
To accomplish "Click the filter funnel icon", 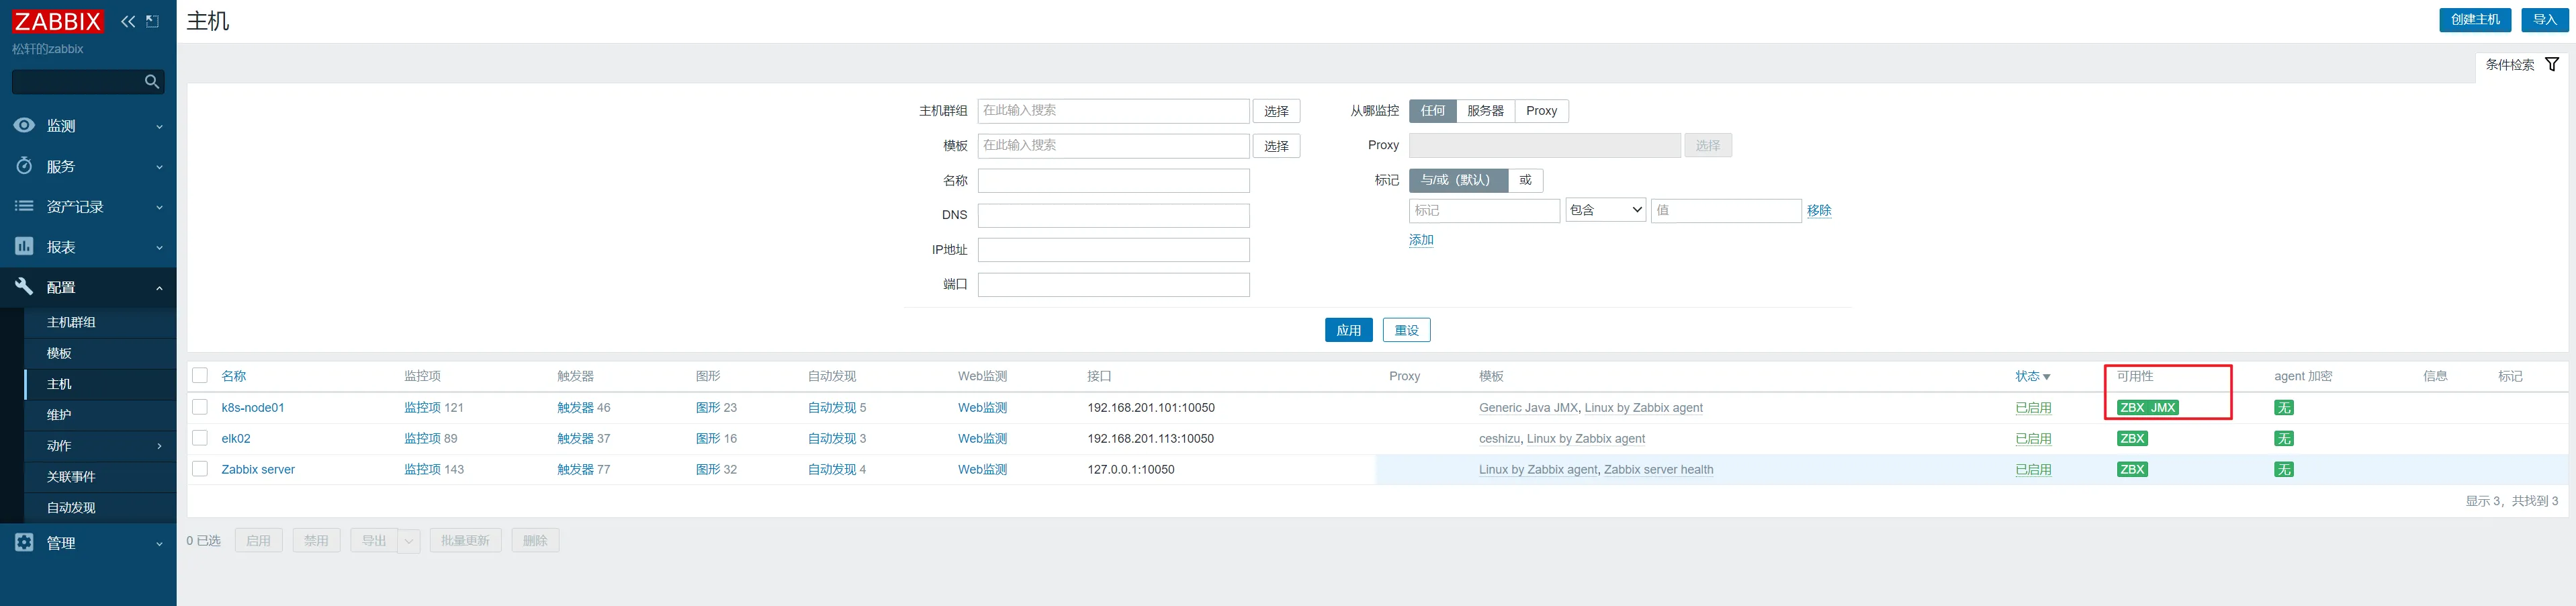I will tap(2551, 65).
